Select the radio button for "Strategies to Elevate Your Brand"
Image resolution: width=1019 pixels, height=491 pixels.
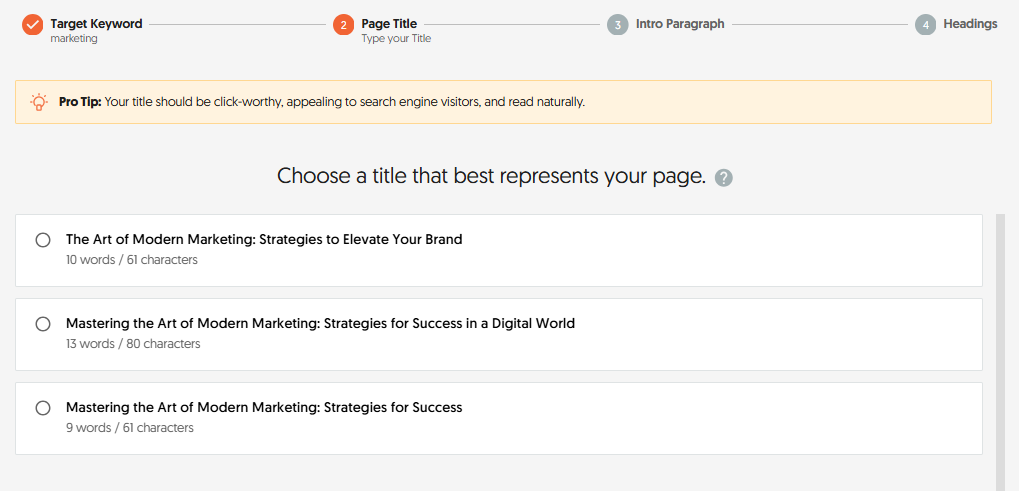pyautogui.click(x=43, y=240)
